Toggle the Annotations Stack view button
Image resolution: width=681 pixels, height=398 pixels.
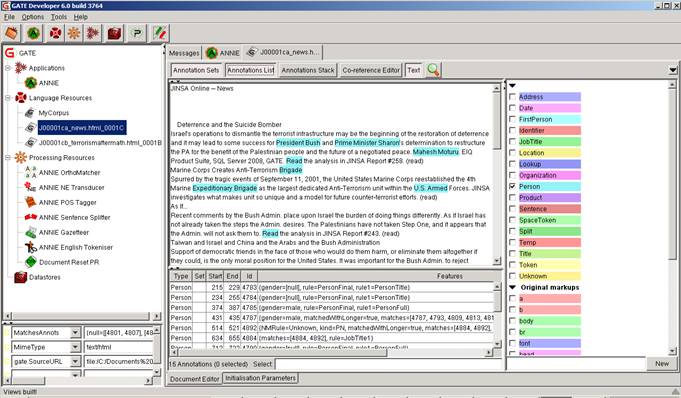308,70
